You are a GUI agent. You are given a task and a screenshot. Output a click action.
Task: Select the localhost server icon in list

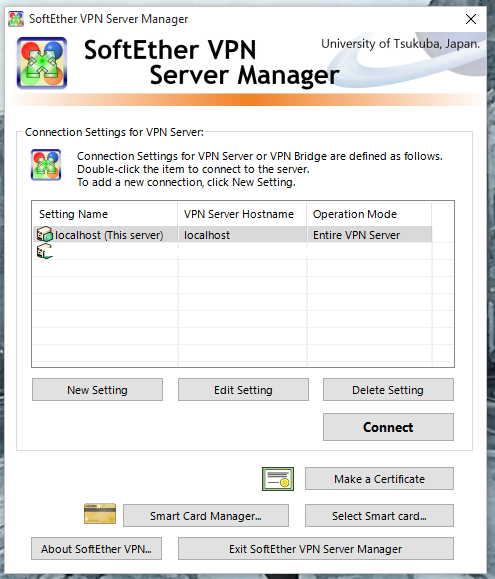coord(45,234)
